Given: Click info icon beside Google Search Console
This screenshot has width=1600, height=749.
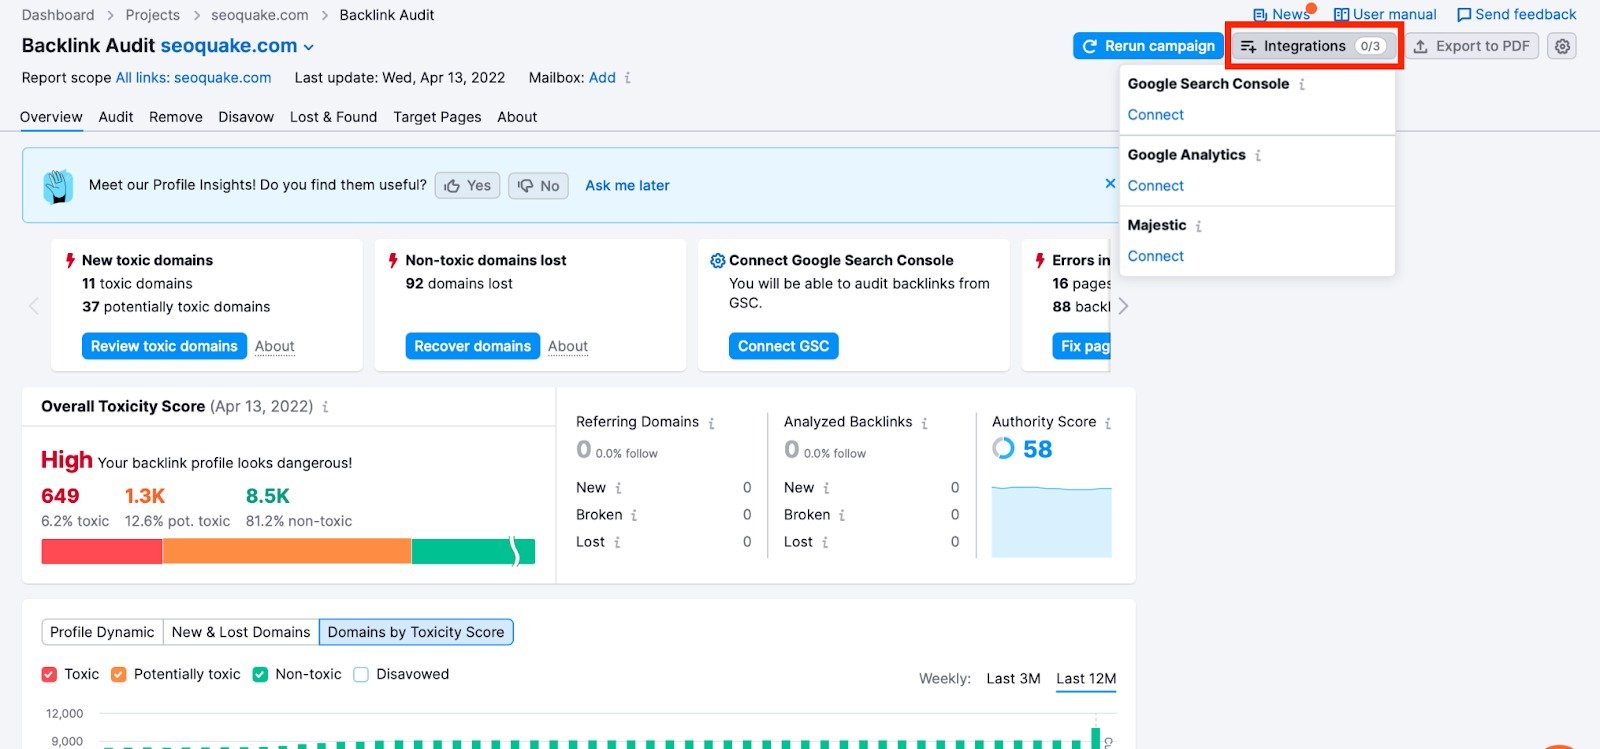Looking at the screenshot, I should [1302, 85].
